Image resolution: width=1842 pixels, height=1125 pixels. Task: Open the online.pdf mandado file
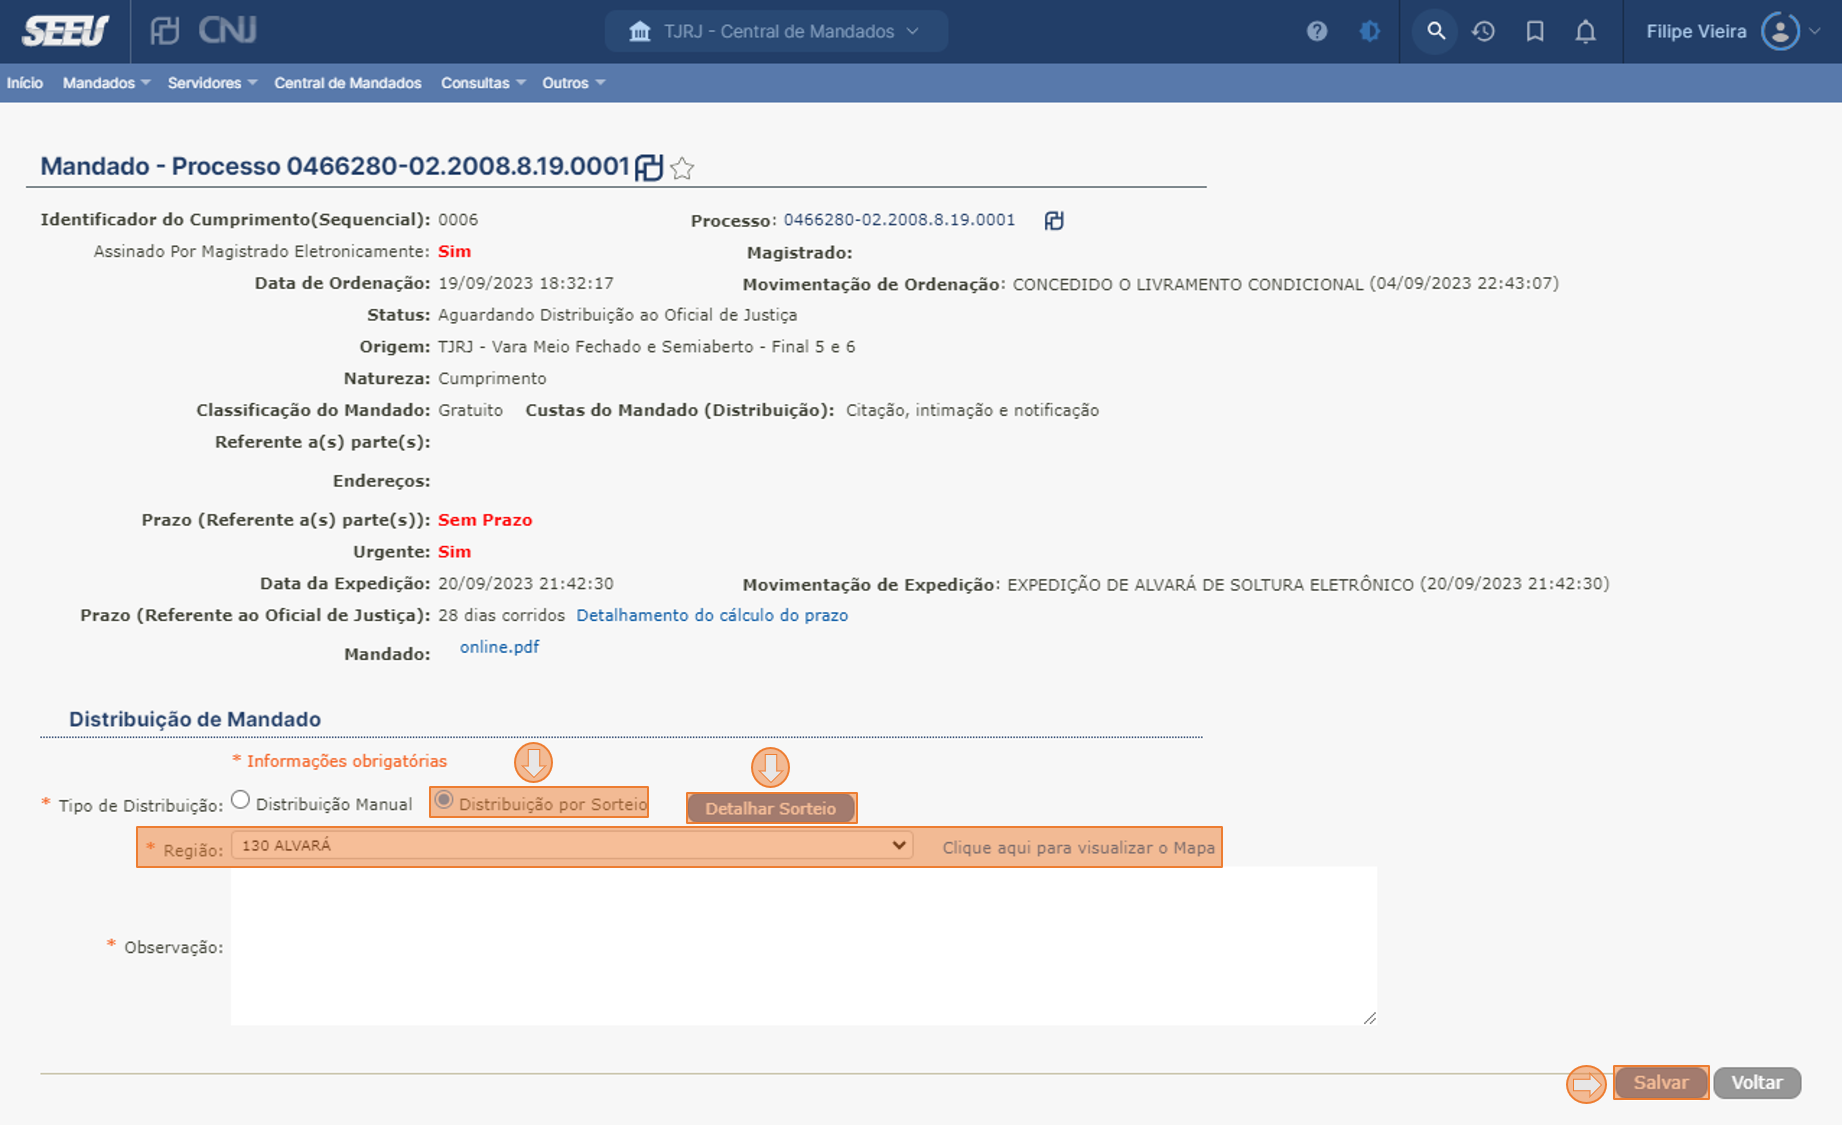pos(499,647)
